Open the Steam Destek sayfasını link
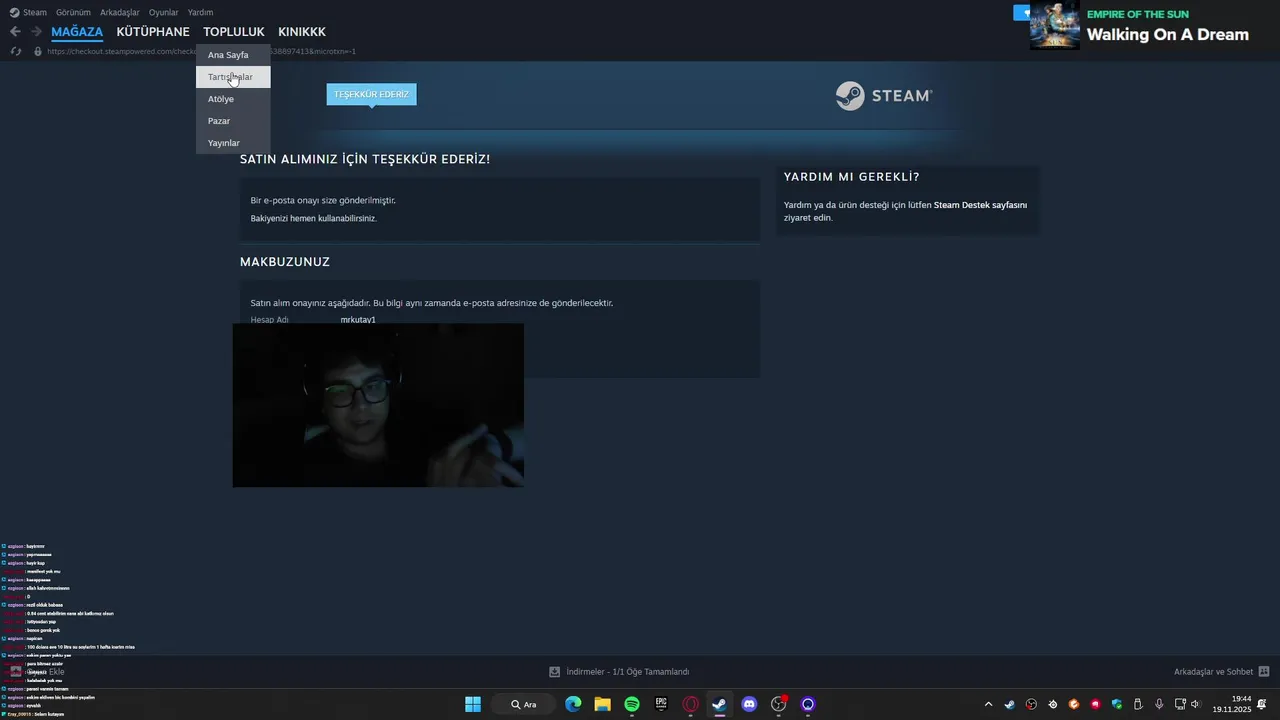The height and width of the screenshot is (720, 1280). [980, 205]
